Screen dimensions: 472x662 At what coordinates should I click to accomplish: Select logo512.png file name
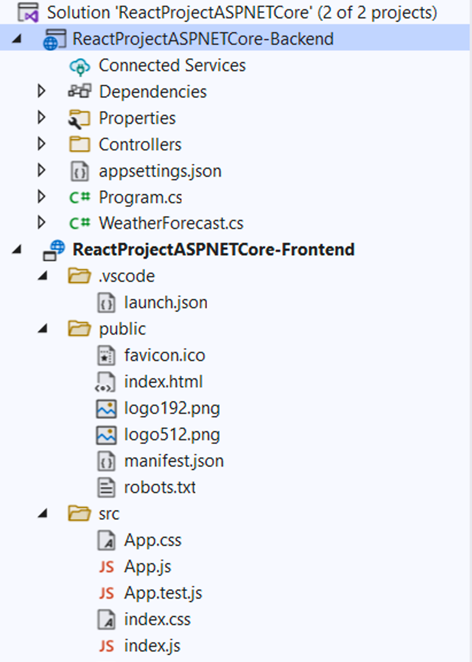(172, 435)
